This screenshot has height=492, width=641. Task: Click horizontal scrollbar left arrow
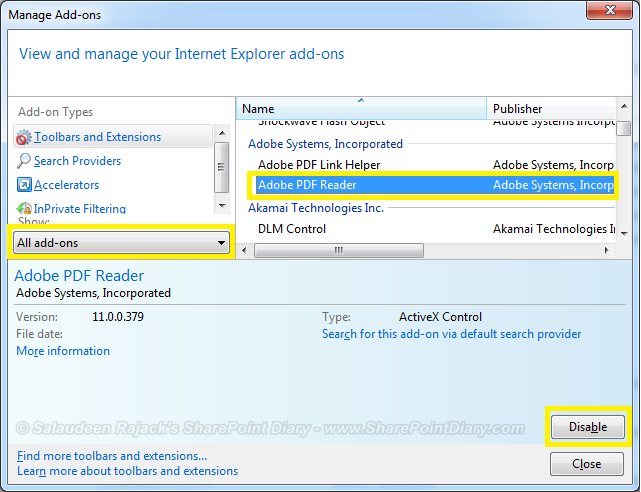[x=244, y=250]
